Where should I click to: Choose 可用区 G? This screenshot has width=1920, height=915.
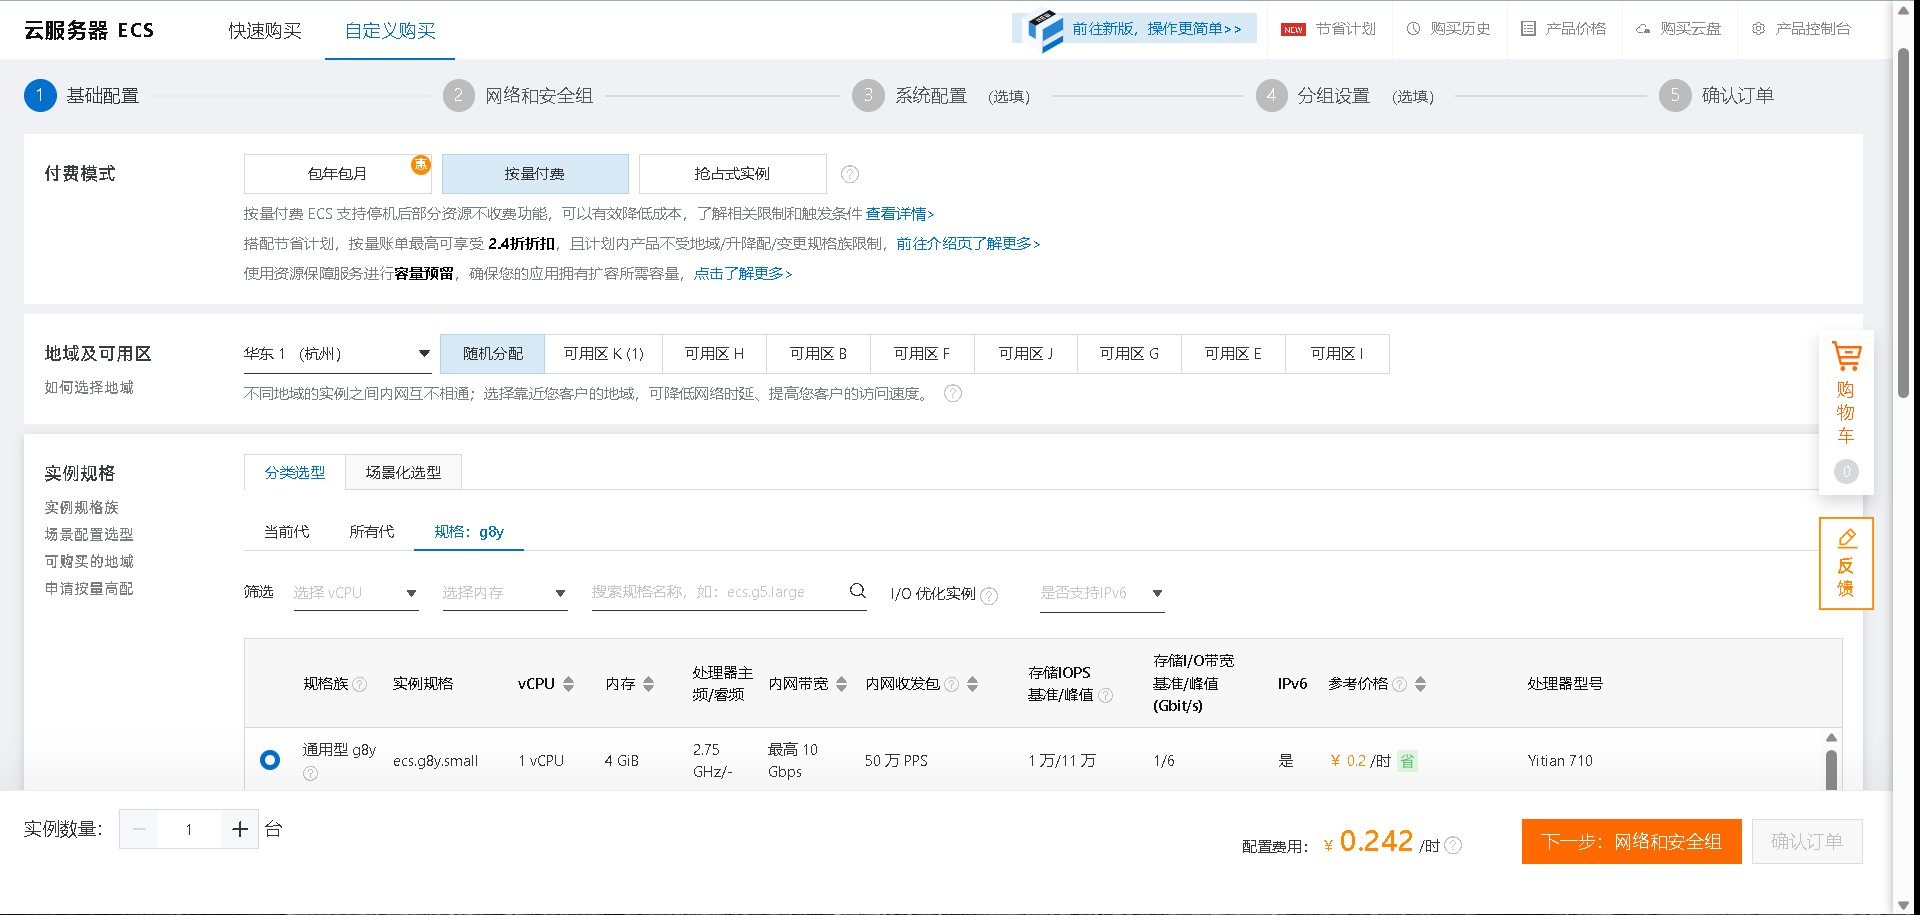click(x=1129, y=354)
